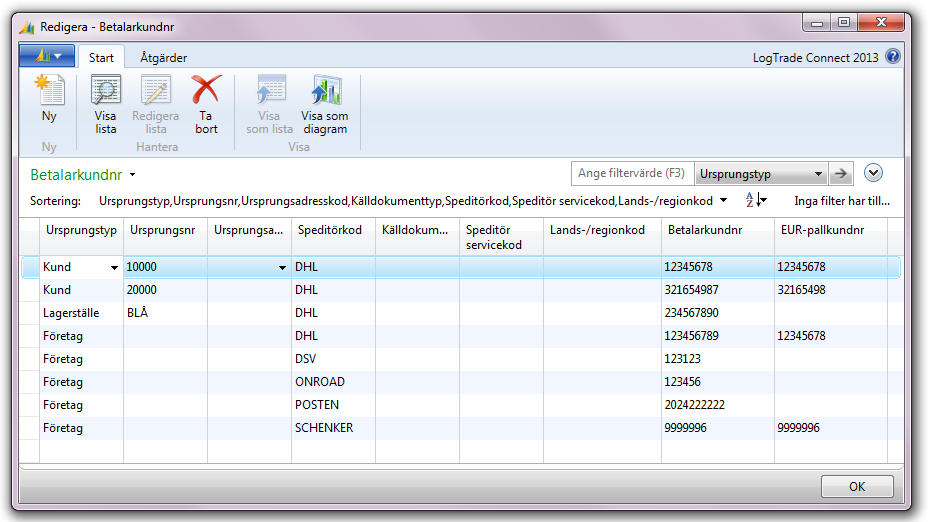Click the Redigera lista icon
The height and width of the screenshot is (522, 930).
(x=155, y=90)
